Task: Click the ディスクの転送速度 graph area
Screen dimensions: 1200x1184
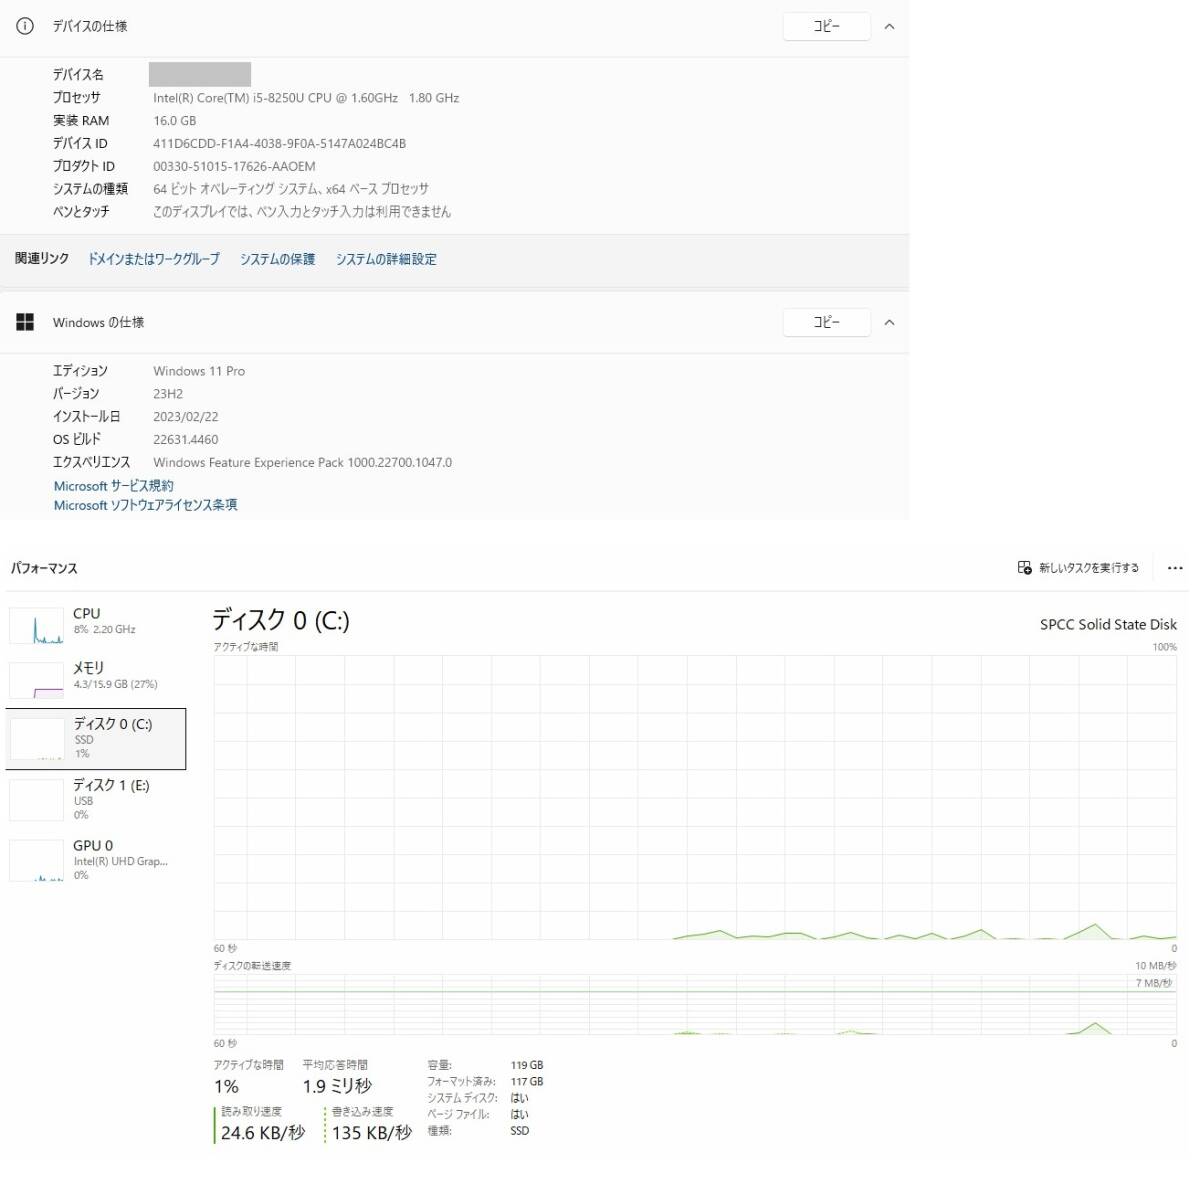Action: (x=695, y=1005)
